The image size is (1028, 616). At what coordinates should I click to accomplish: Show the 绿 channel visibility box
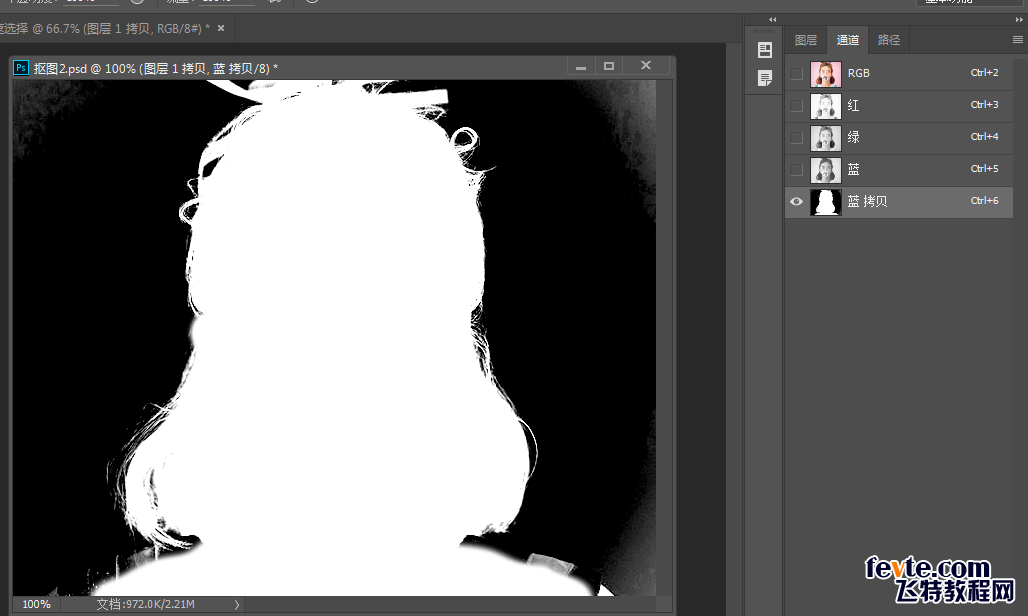797,138
